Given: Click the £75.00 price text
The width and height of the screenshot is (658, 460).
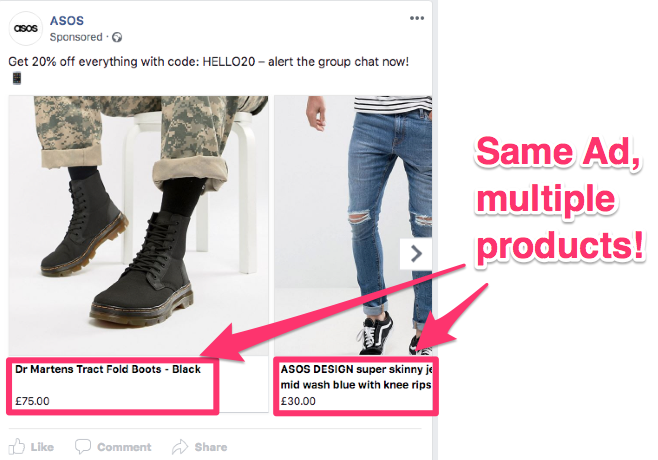Looking at the screenshot, I should [32, 401].
